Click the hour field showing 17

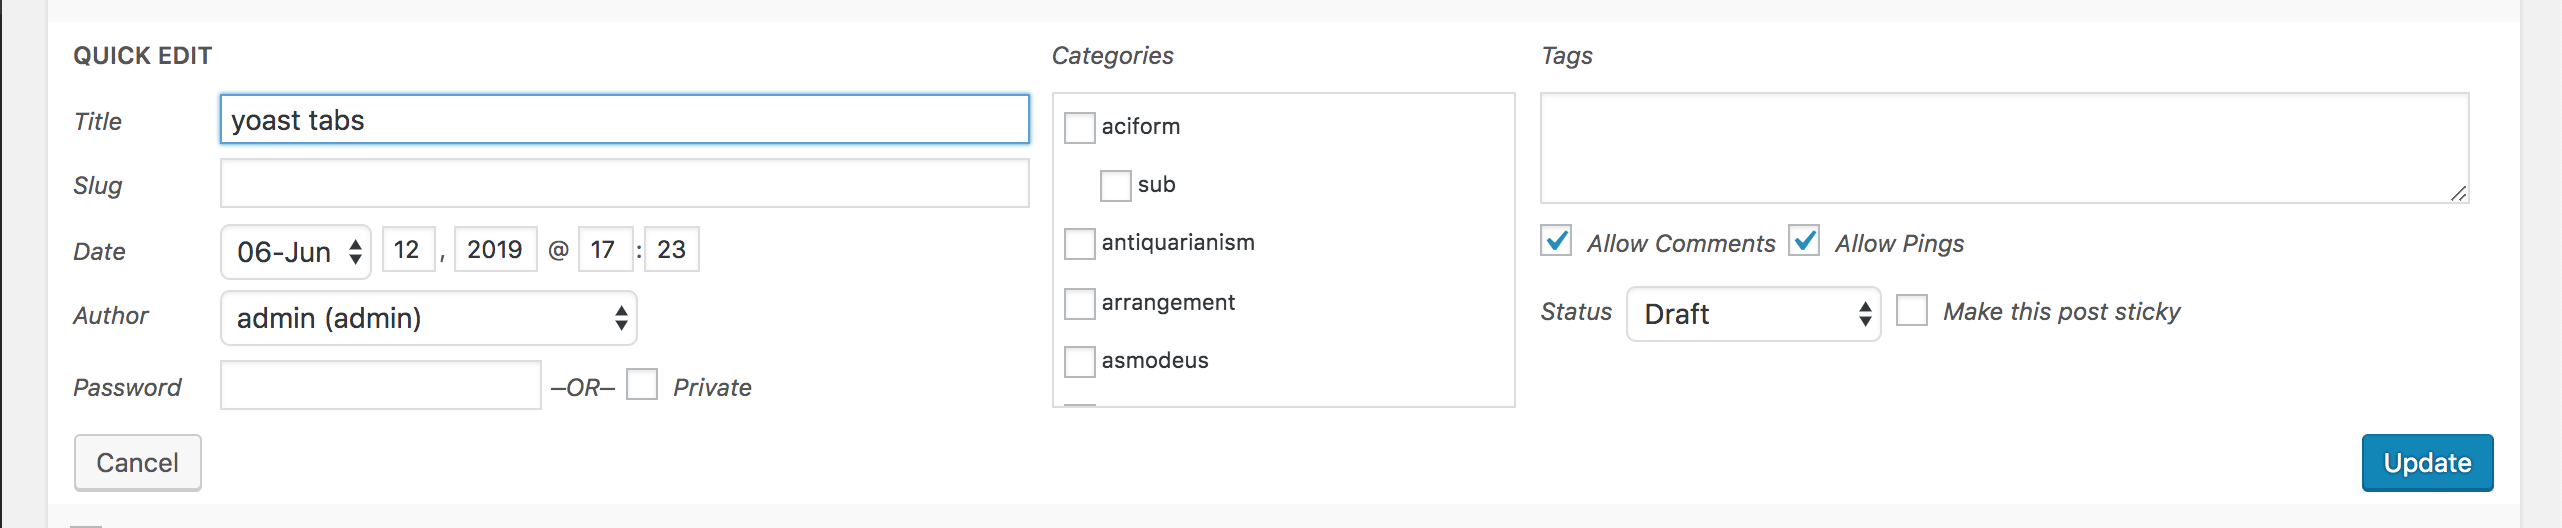[604, 249]
